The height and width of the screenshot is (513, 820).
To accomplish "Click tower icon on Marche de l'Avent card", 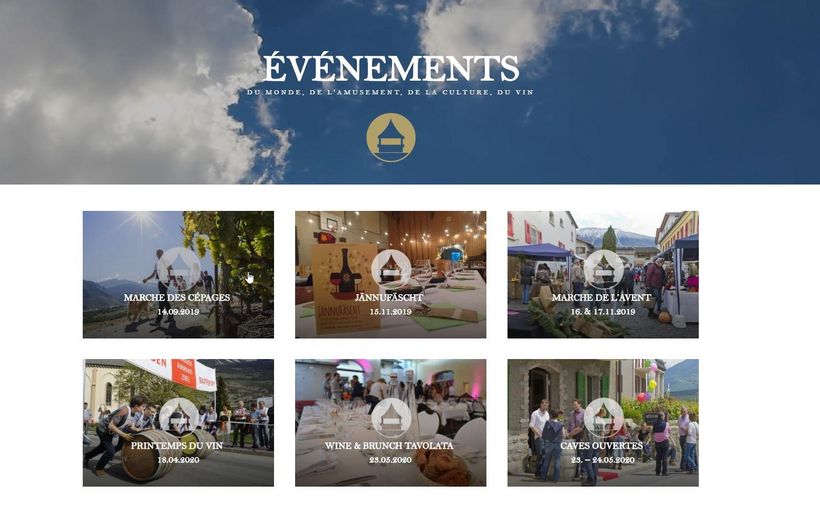I will tap(603, 269).
